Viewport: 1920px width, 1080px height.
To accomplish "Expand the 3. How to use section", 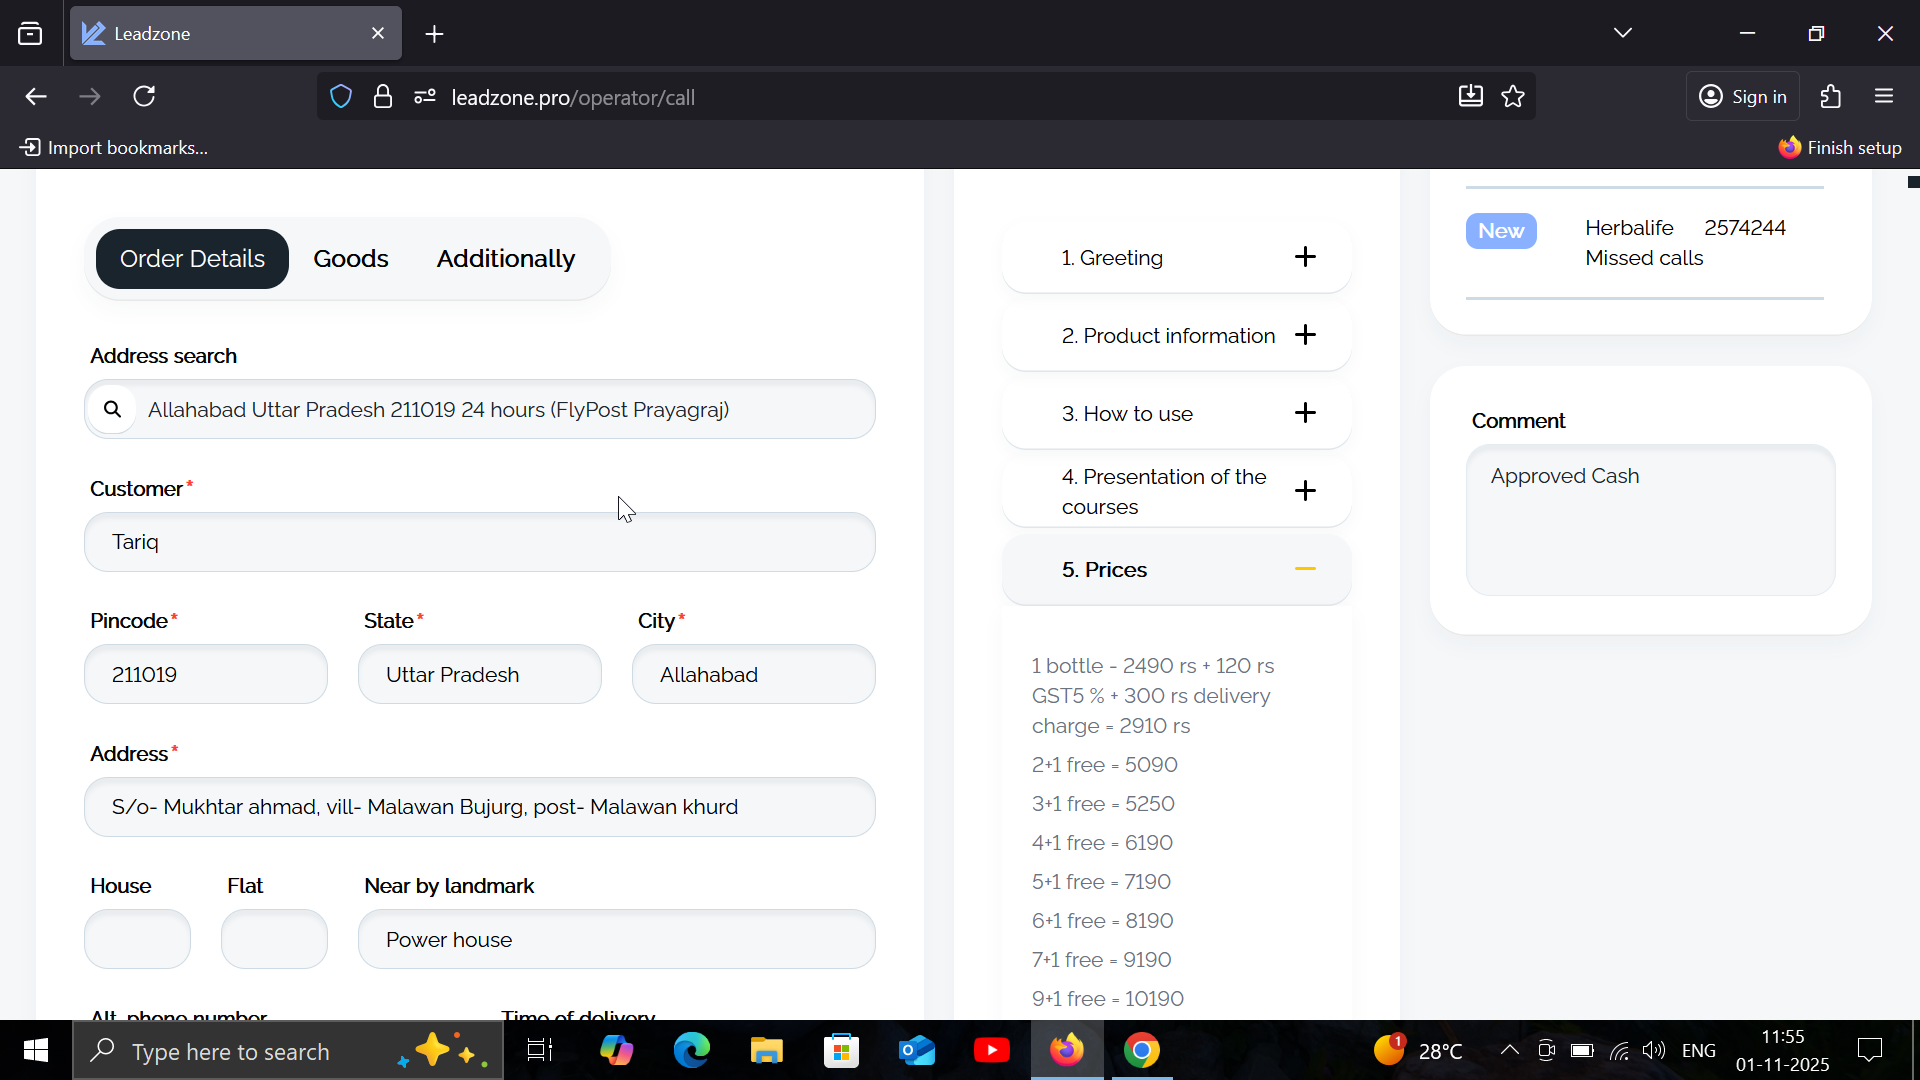I will [1305, 413].
